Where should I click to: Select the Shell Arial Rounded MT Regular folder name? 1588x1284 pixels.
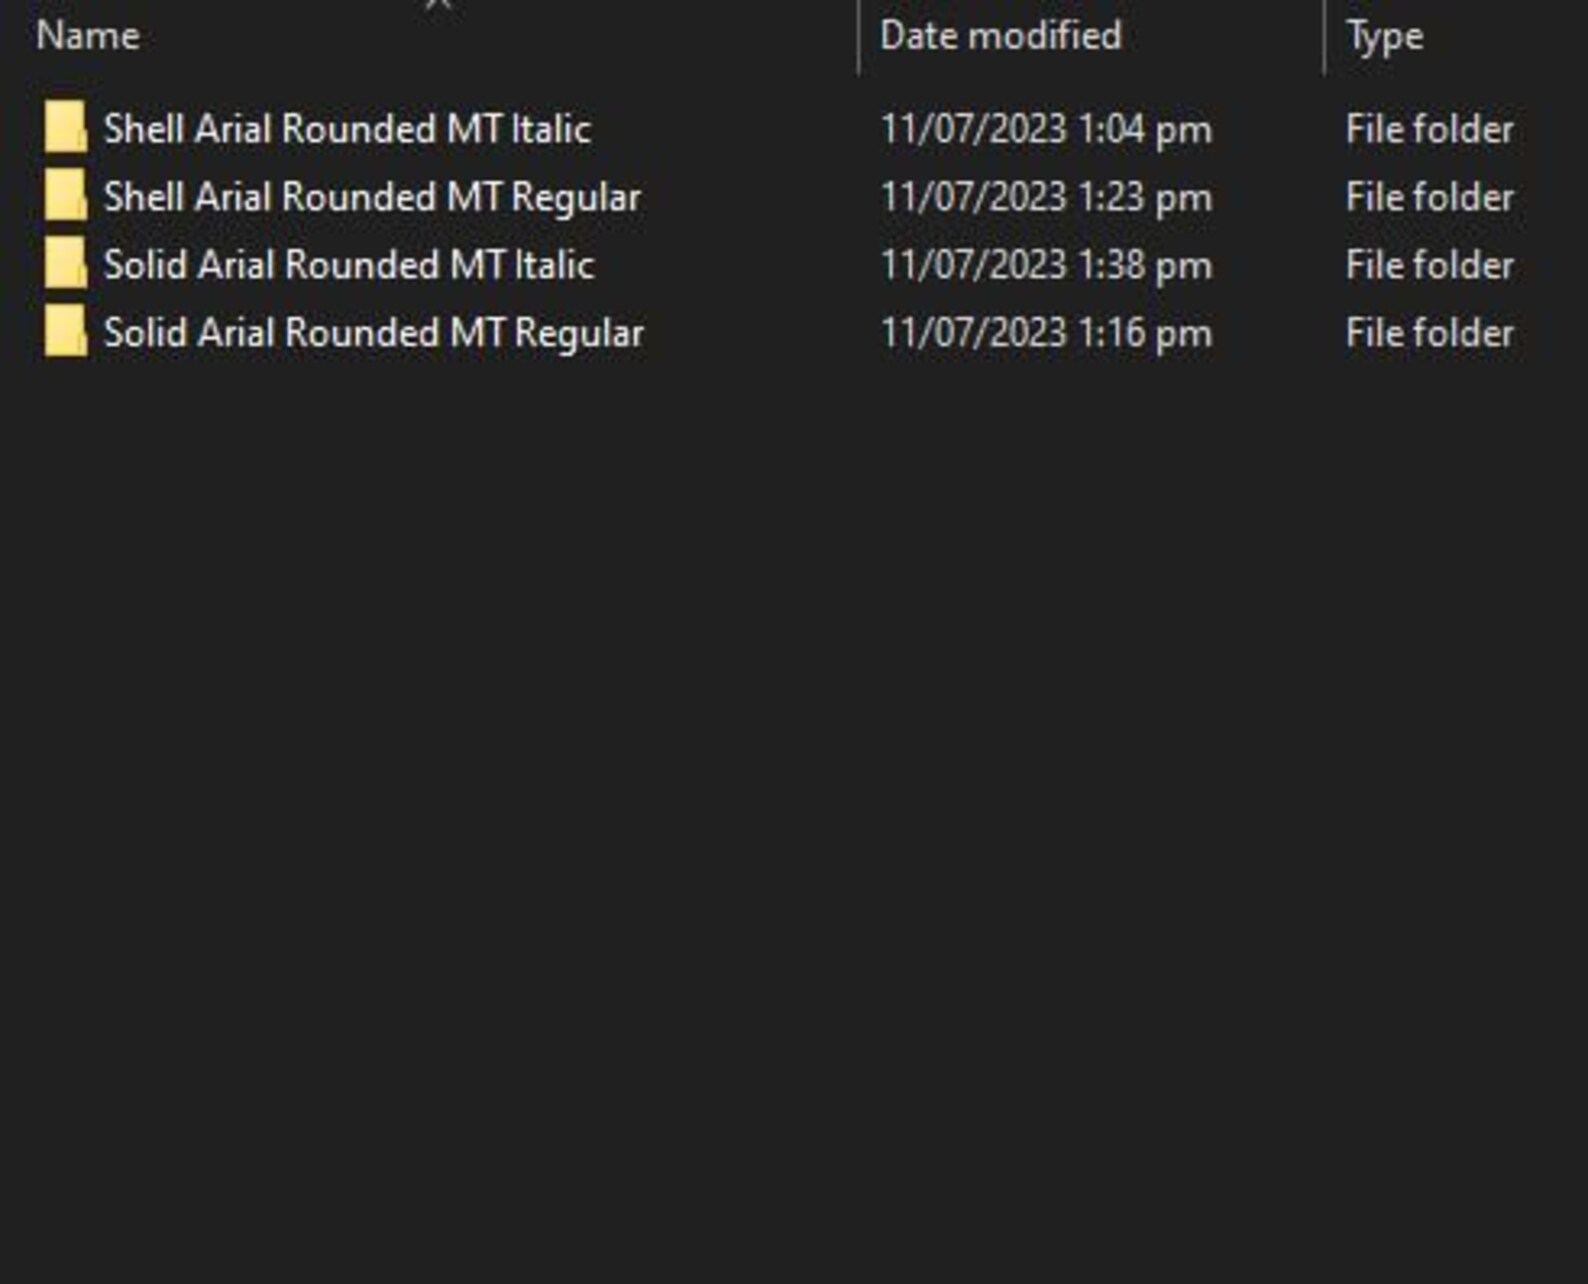tap(372, 198)
